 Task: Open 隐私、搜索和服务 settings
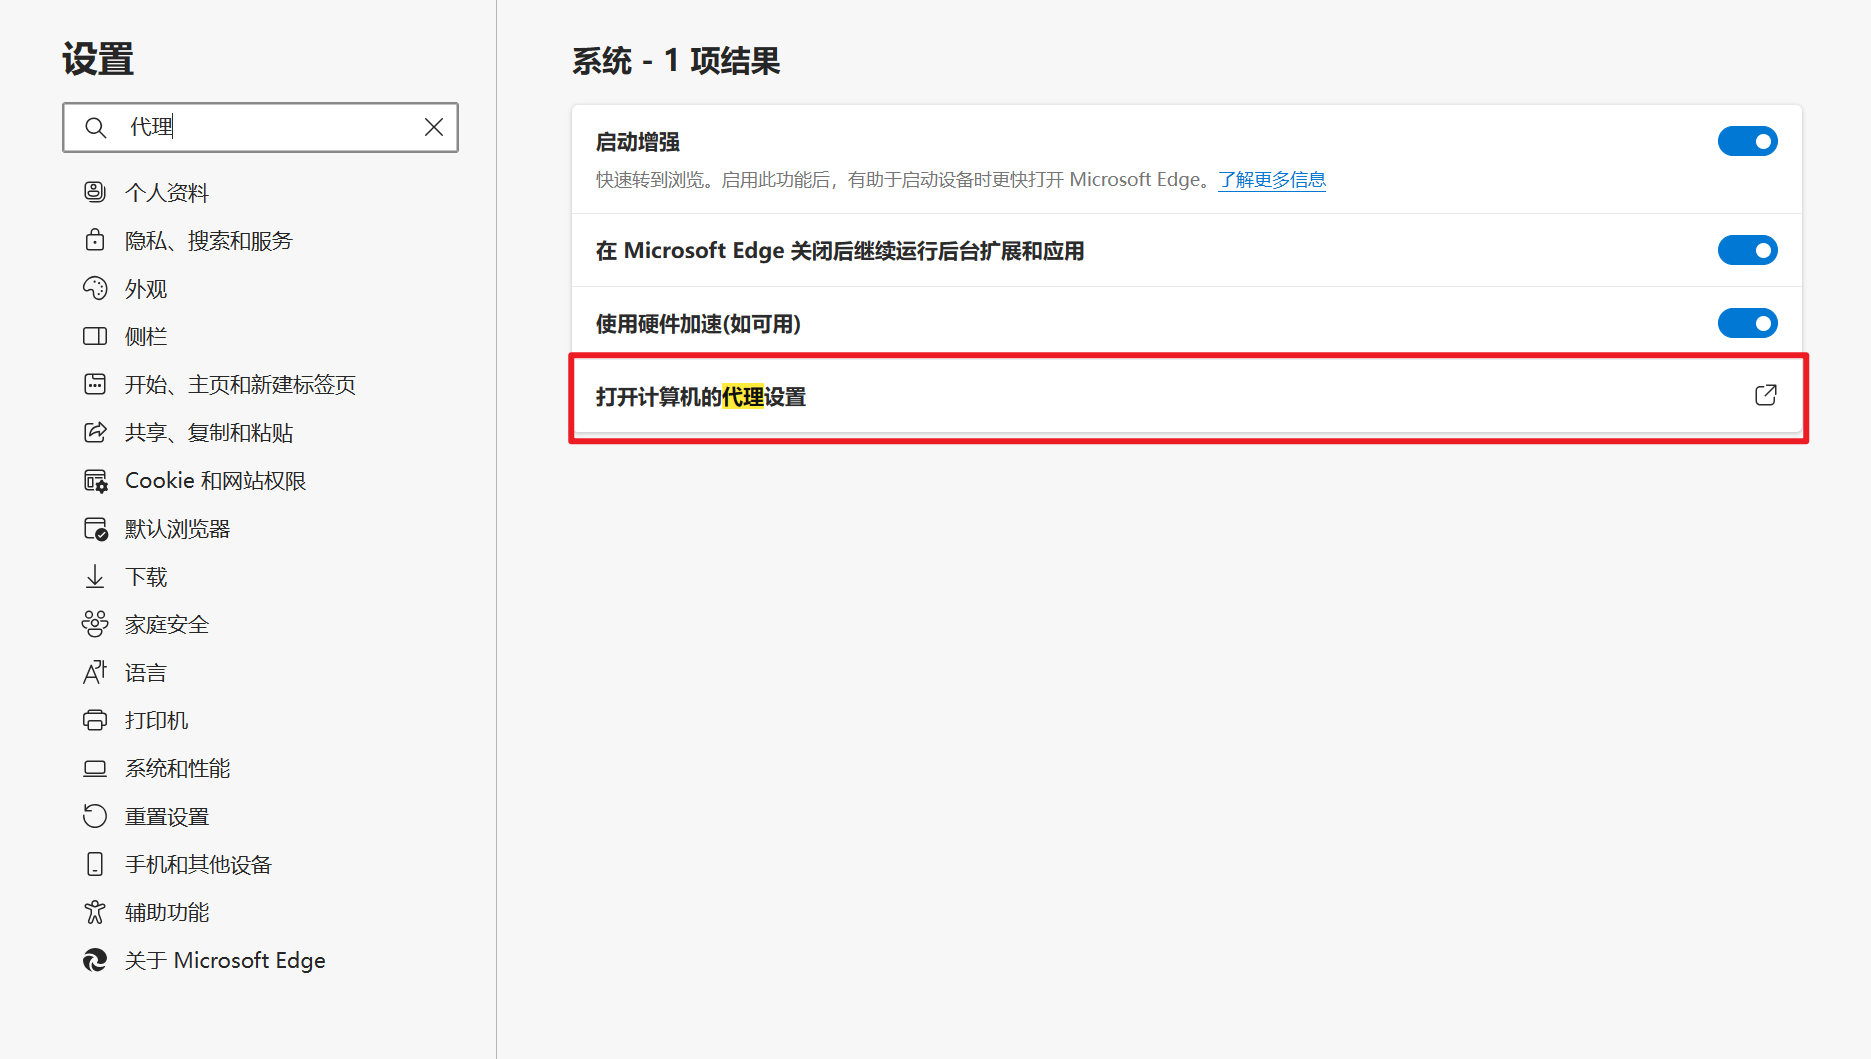tap(208, 240)
